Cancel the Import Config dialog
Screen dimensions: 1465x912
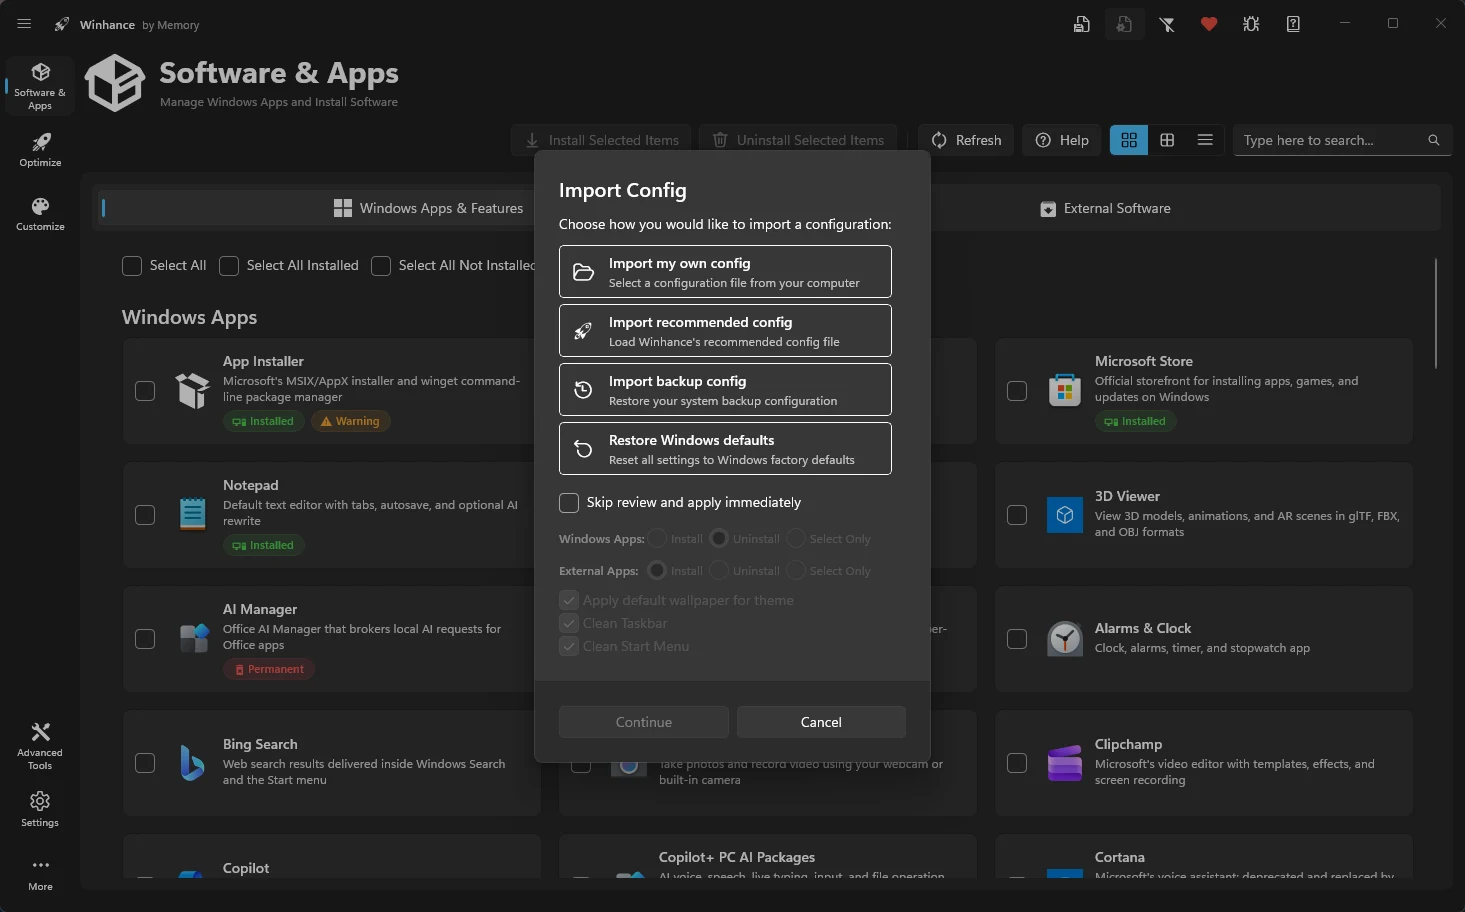[821, 722]
